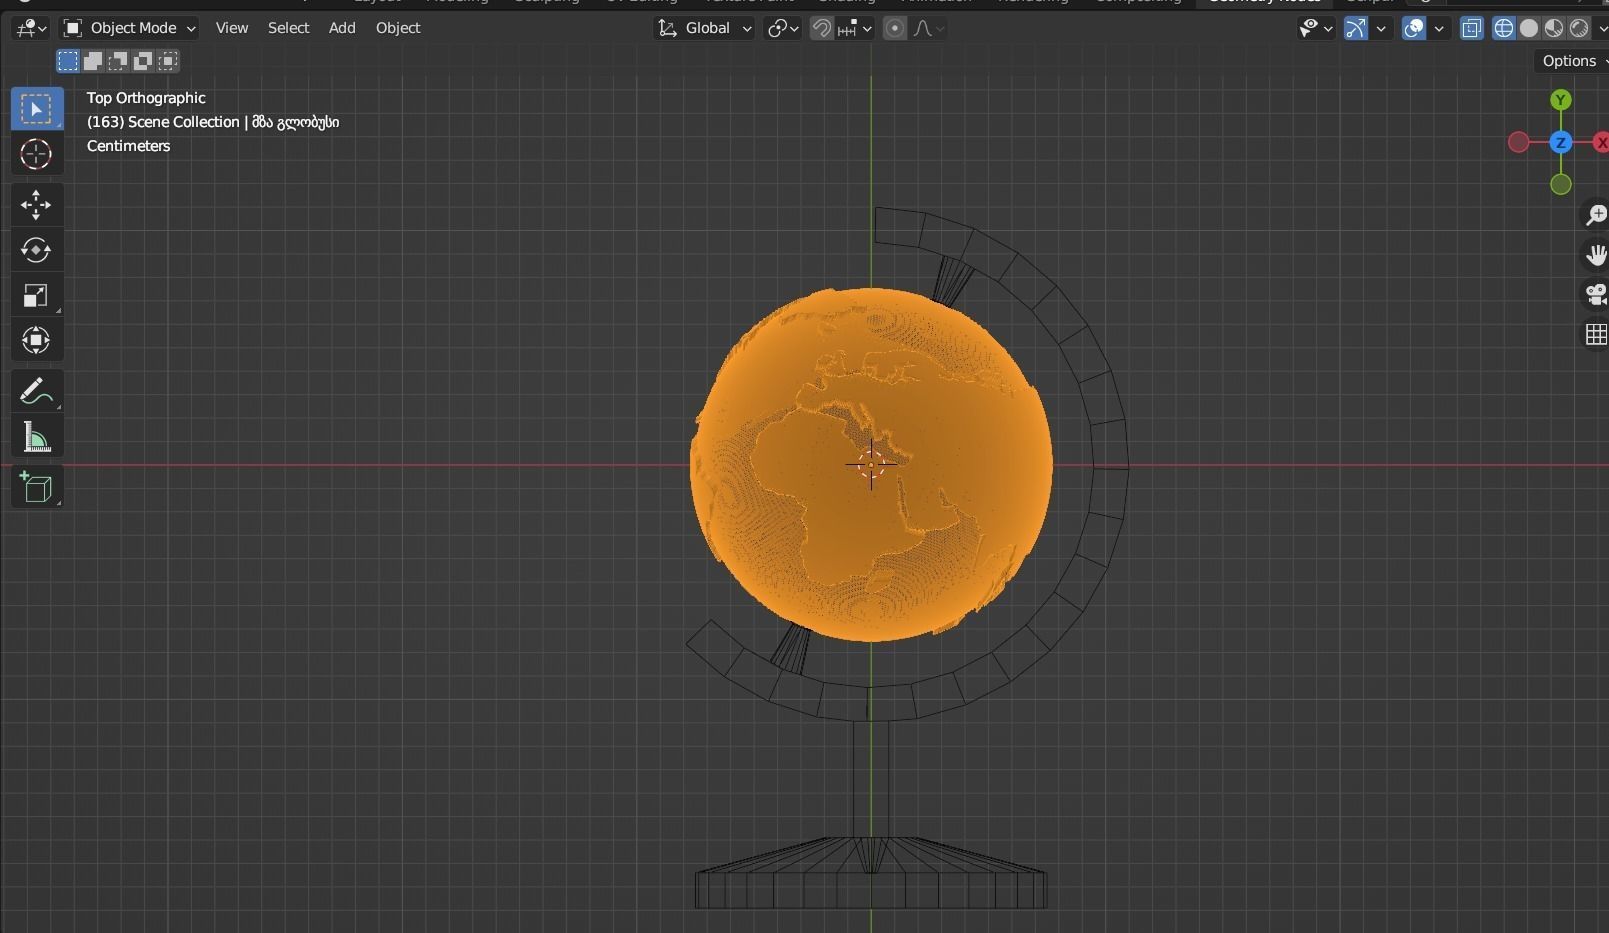Viewport: 1609px width, 933px height.
Task: Select the Annotate tool
Action: point(36,390)
